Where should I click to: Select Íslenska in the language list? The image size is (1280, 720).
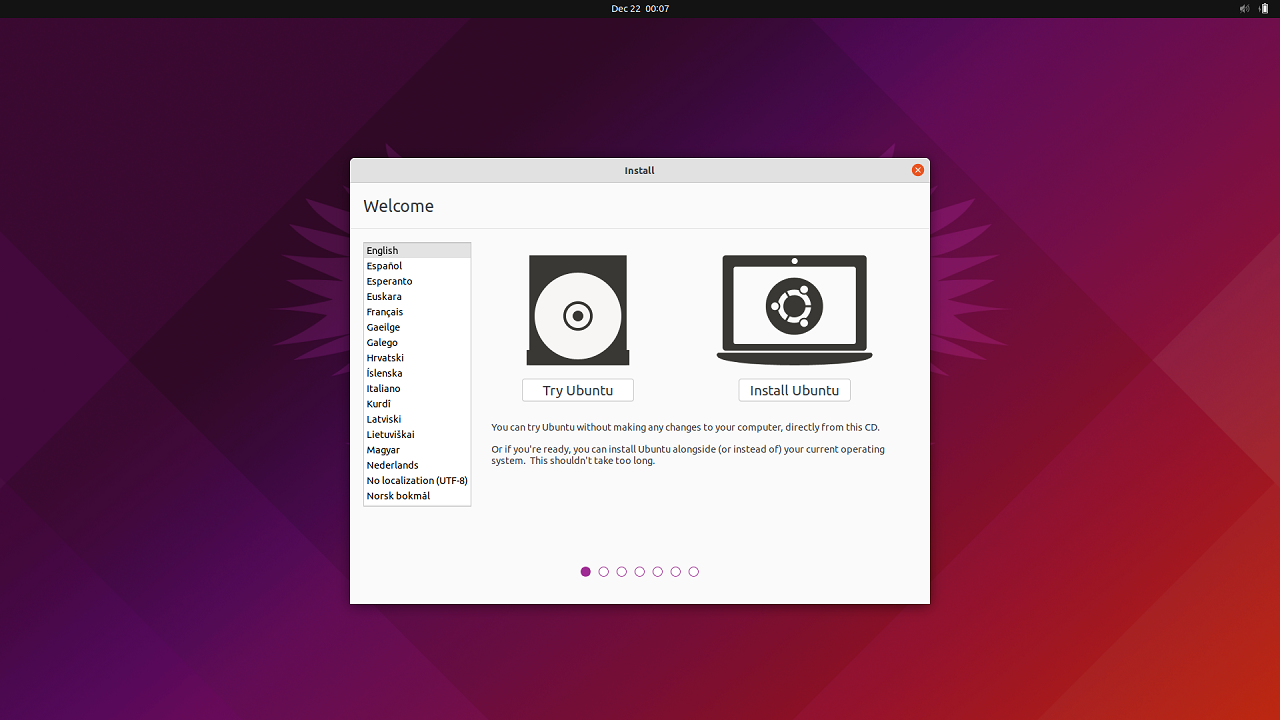click(x=417, y=373)
